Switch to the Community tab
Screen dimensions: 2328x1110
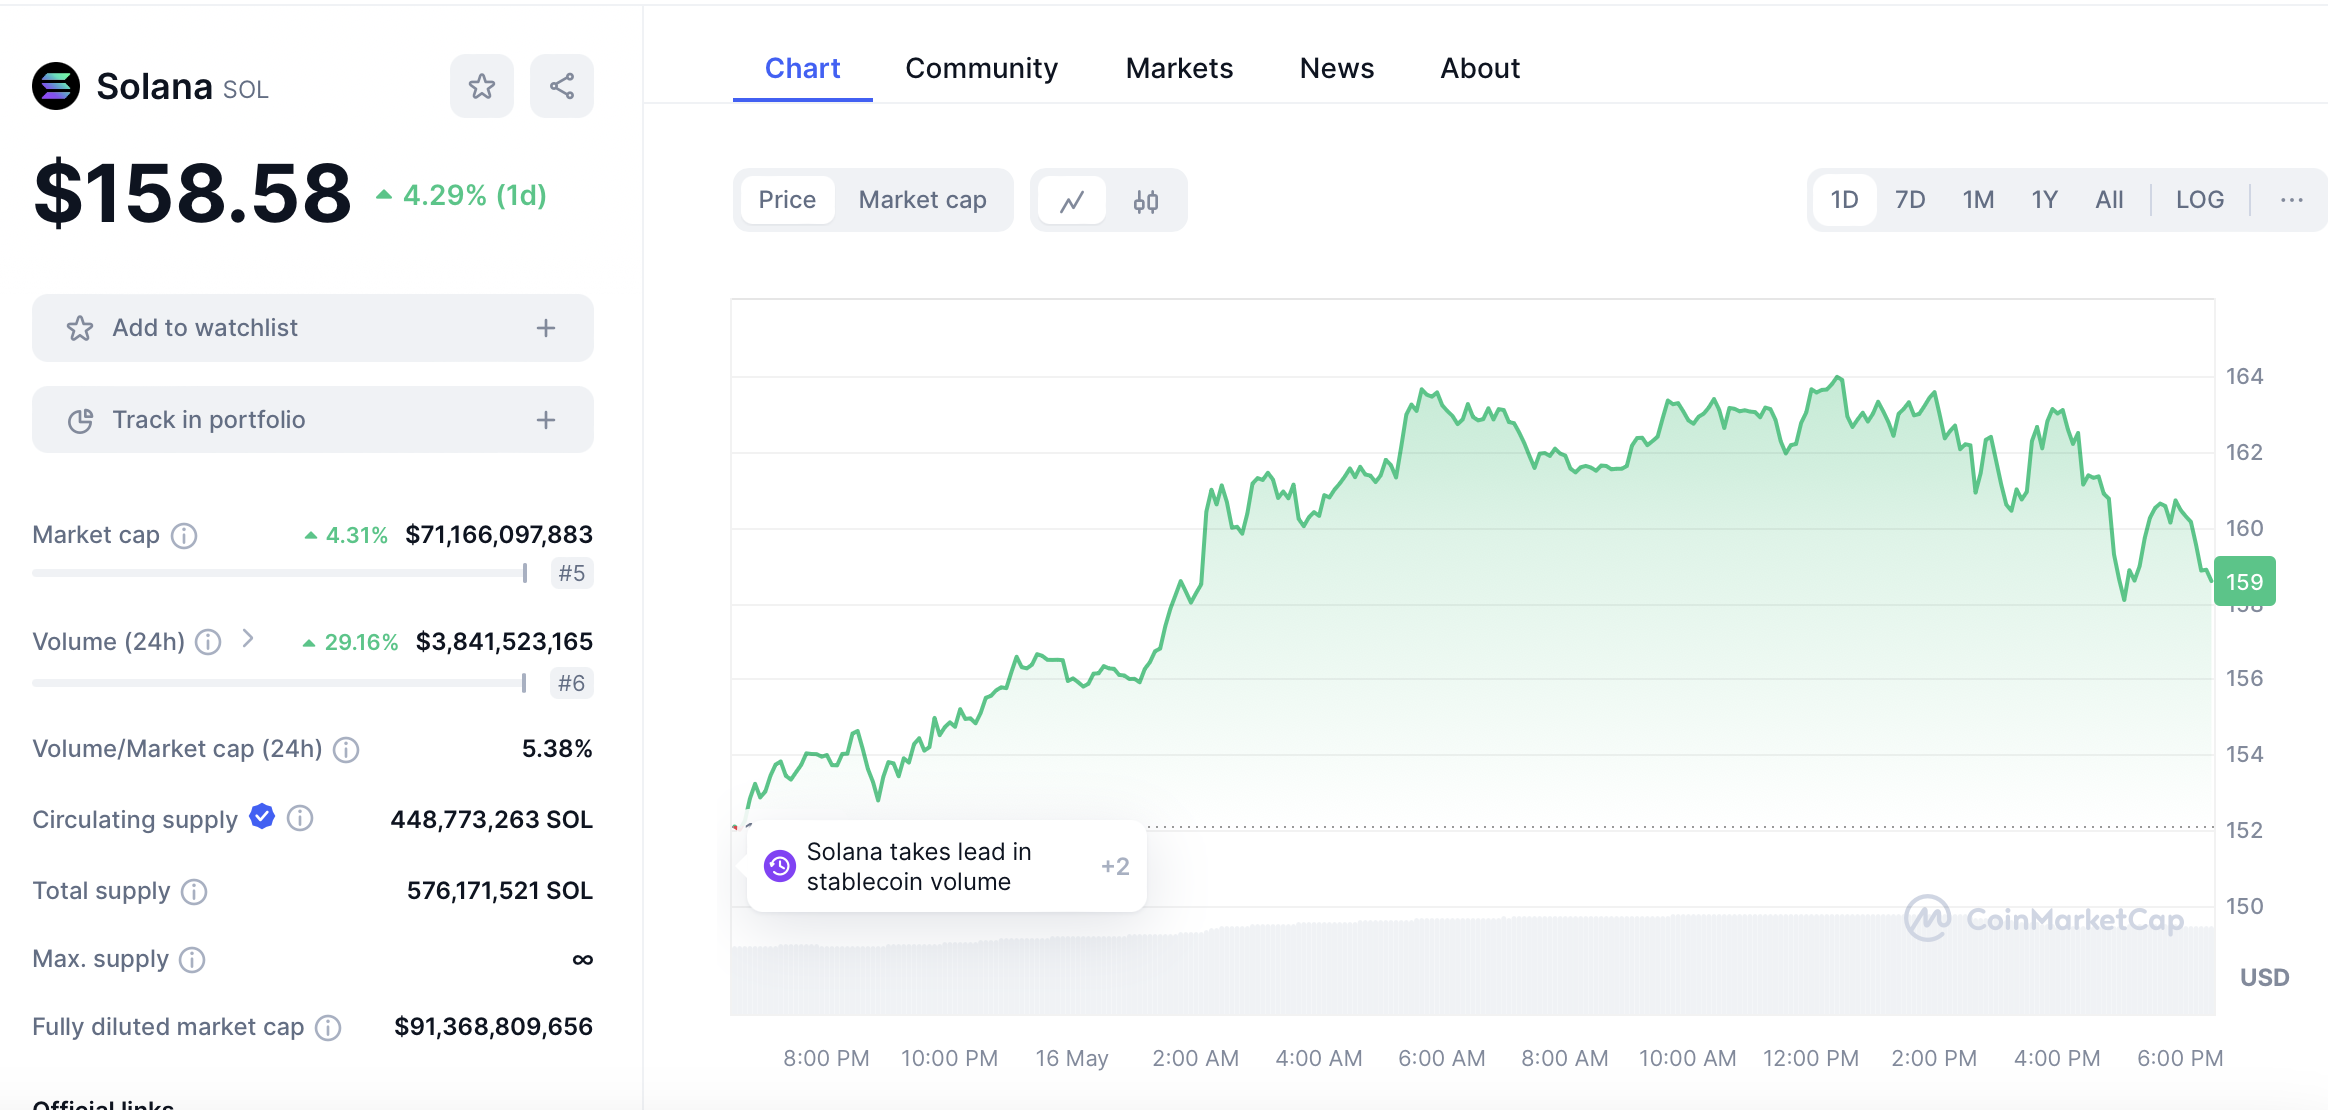981,68
